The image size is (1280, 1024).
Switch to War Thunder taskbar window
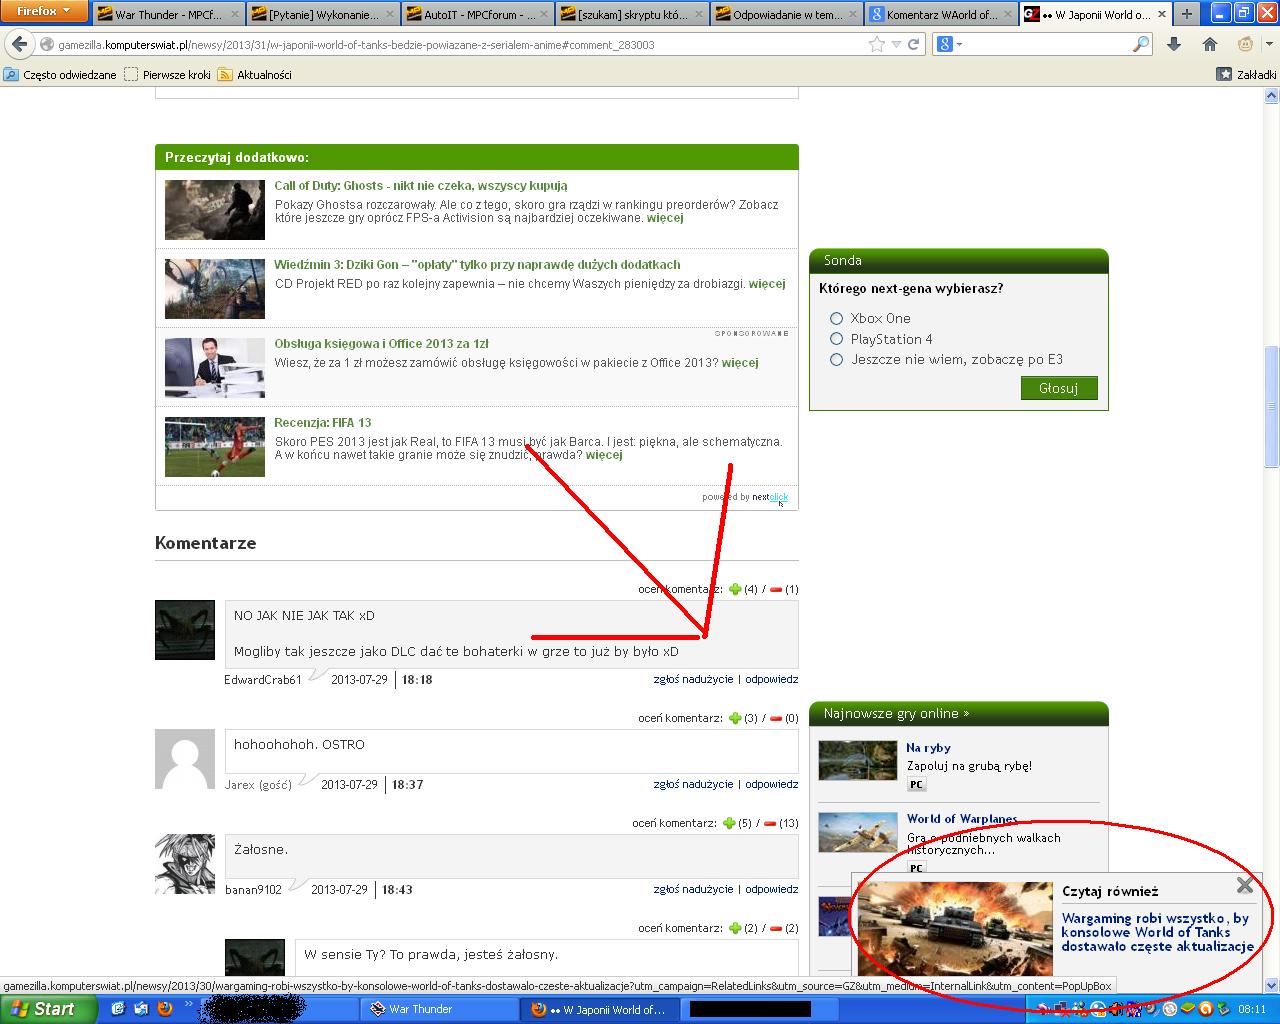pos(440,1009)
